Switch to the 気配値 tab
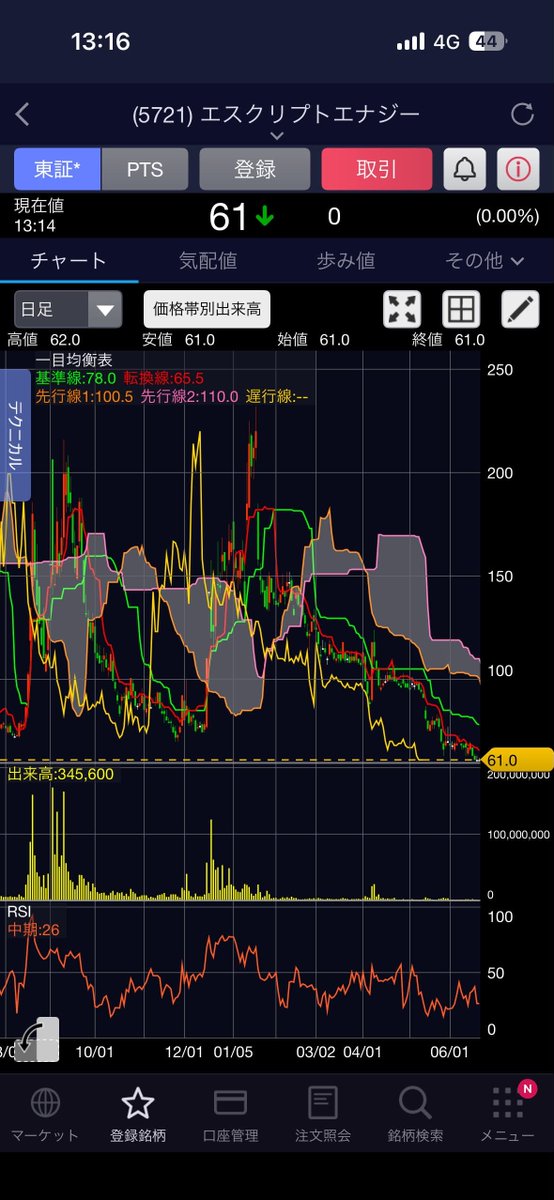This screenshot has width=554, height=1200. click(x=208, y=261)
